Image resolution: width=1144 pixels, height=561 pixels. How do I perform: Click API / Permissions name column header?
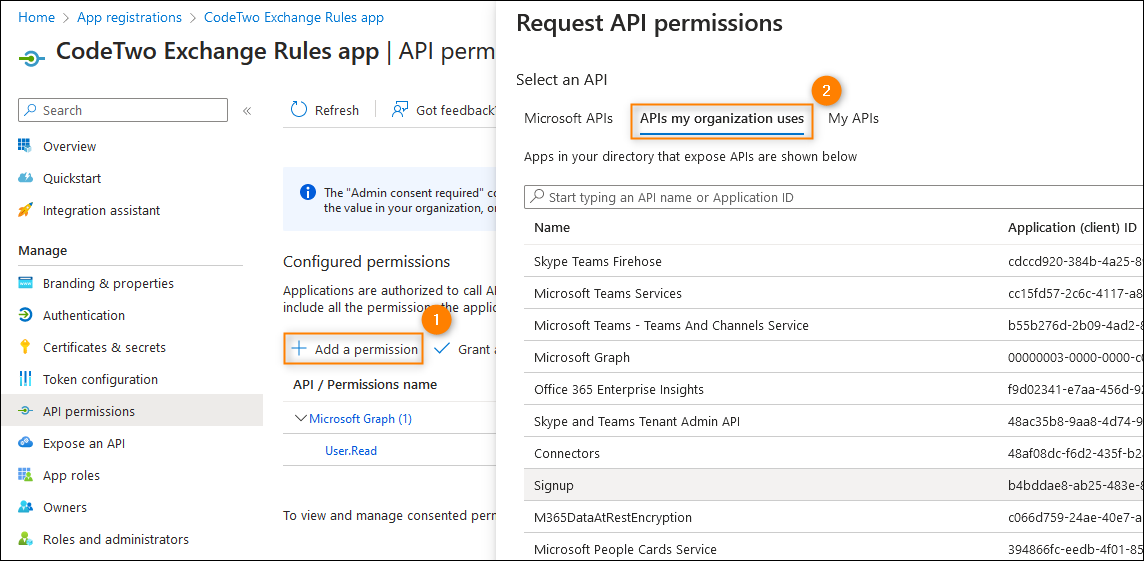click(365, 384)
